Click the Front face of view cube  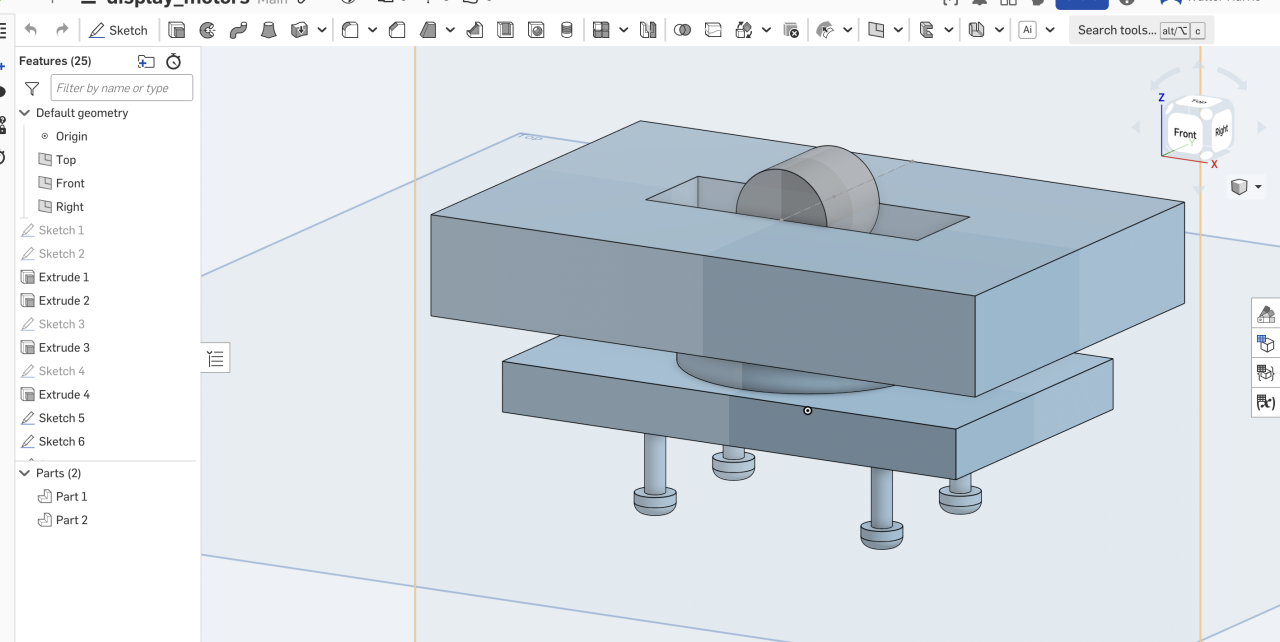(x=1185, y=133)
